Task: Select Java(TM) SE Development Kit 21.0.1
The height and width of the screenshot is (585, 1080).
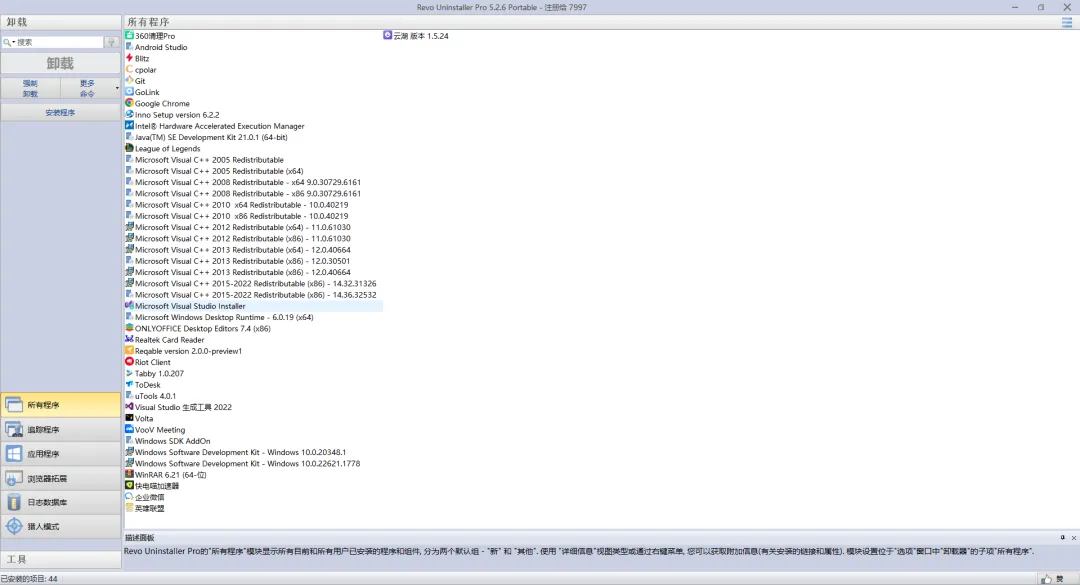Action: click(211, 137)
